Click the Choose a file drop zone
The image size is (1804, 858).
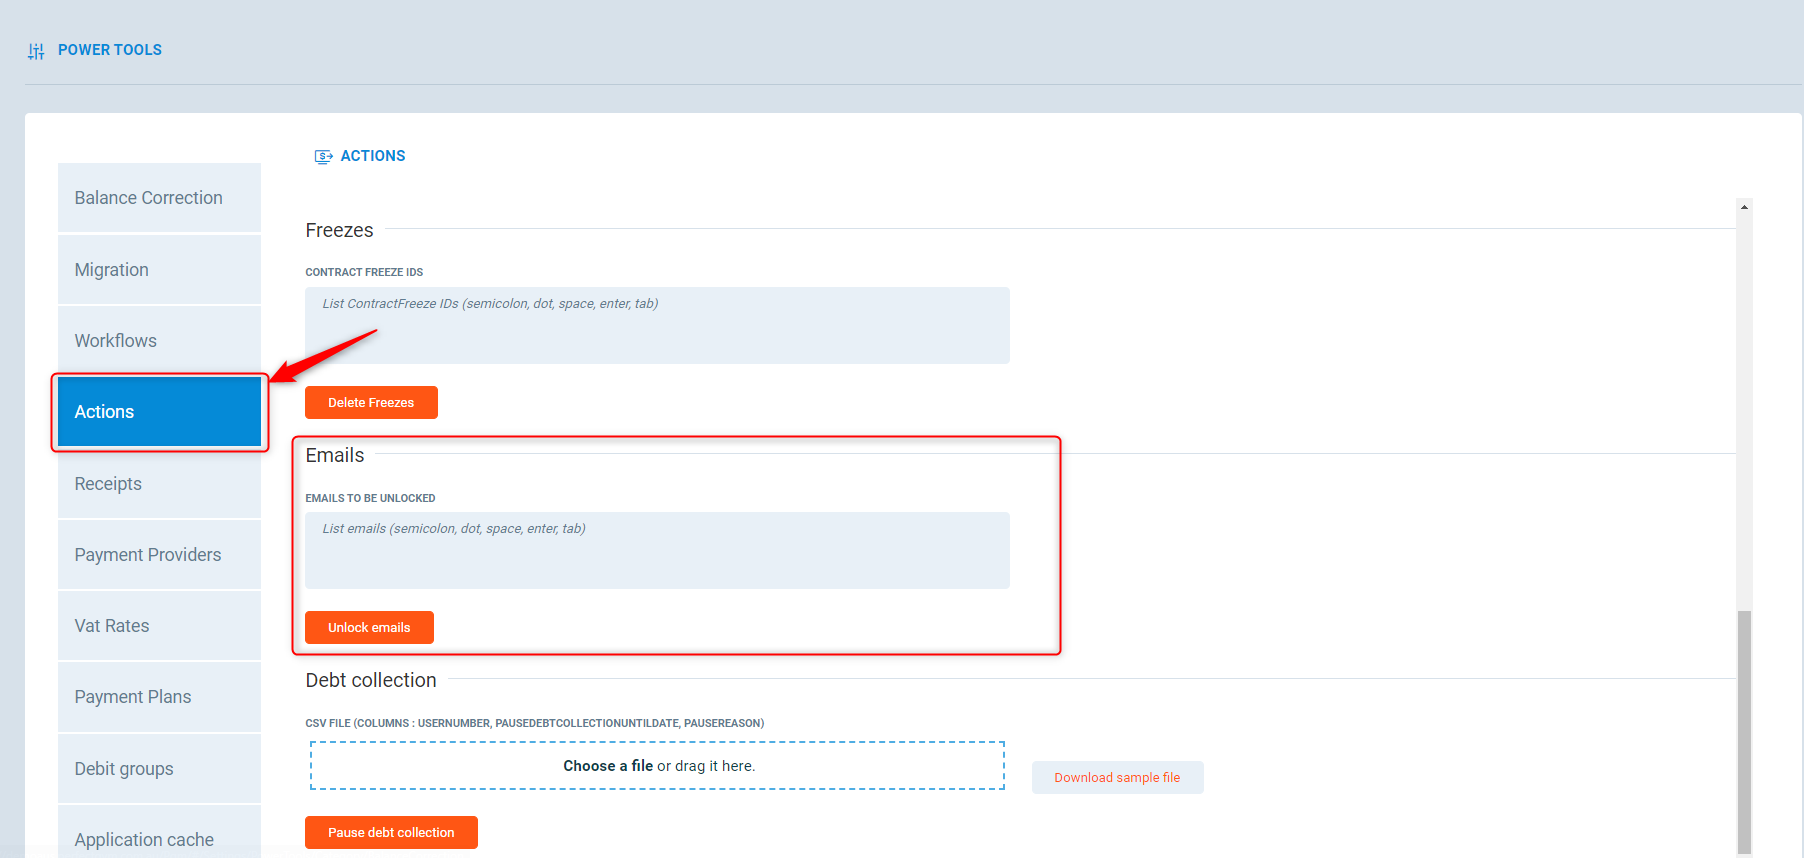[x=657, y=766]
